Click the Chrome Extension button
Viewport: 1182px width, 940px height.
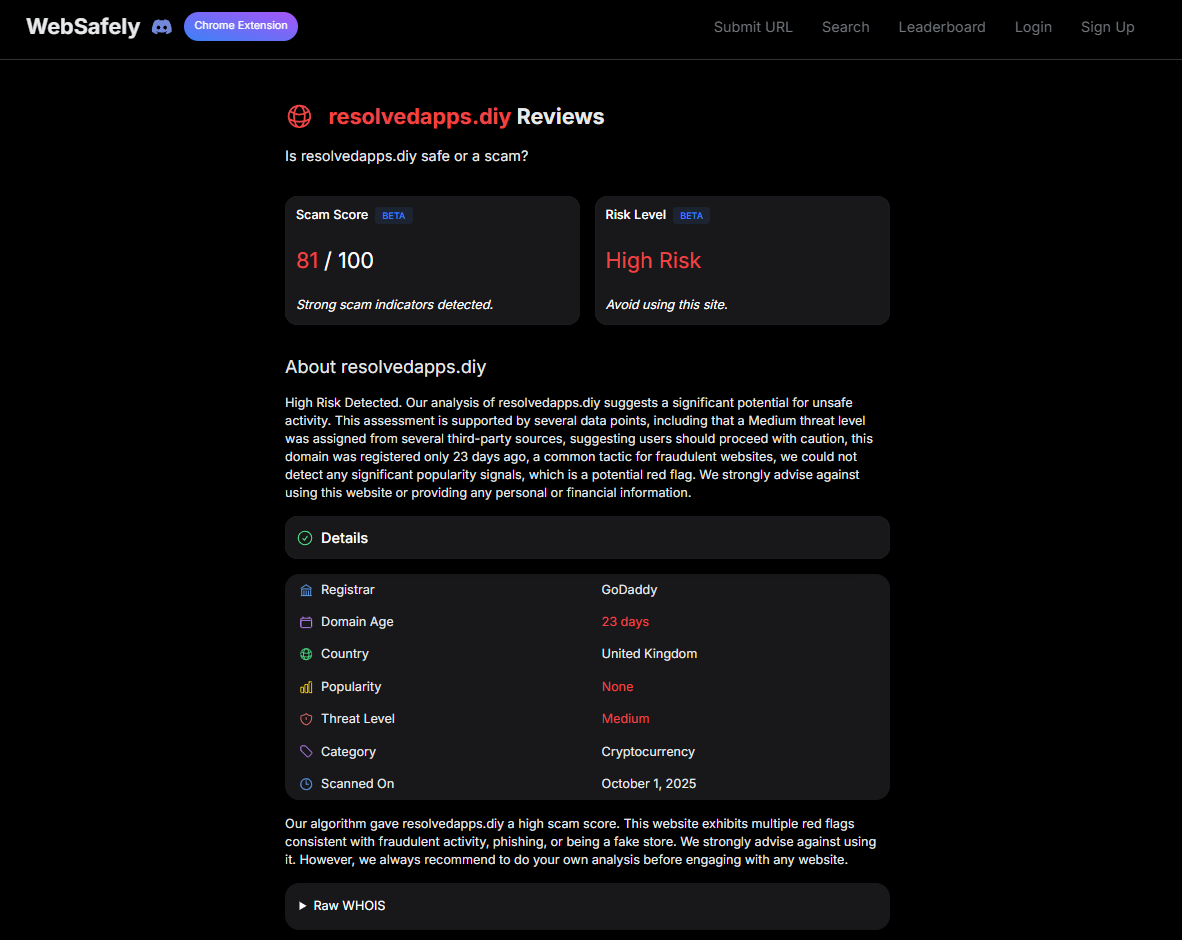(240, 26)
